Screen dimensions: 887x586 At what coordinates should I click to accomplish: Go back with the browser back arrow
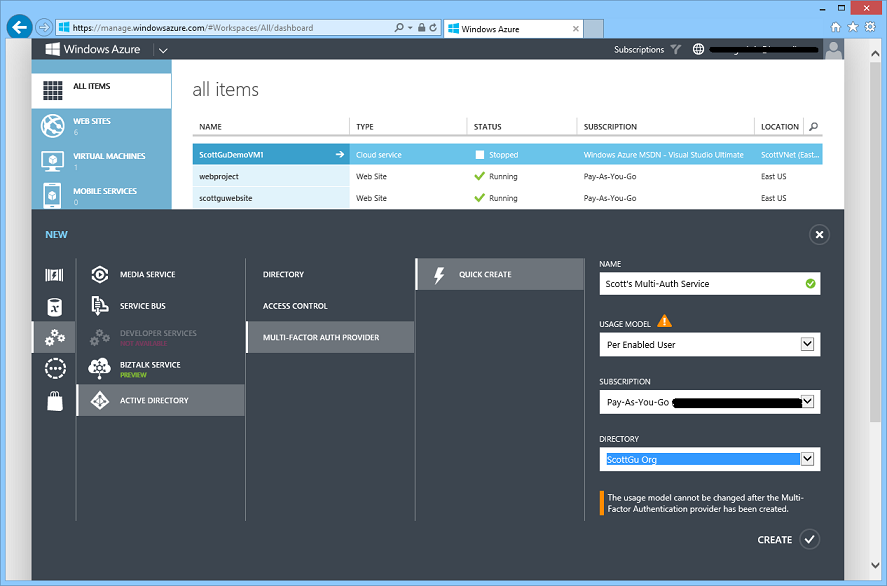pyautogui.click(x=19, y=27)
